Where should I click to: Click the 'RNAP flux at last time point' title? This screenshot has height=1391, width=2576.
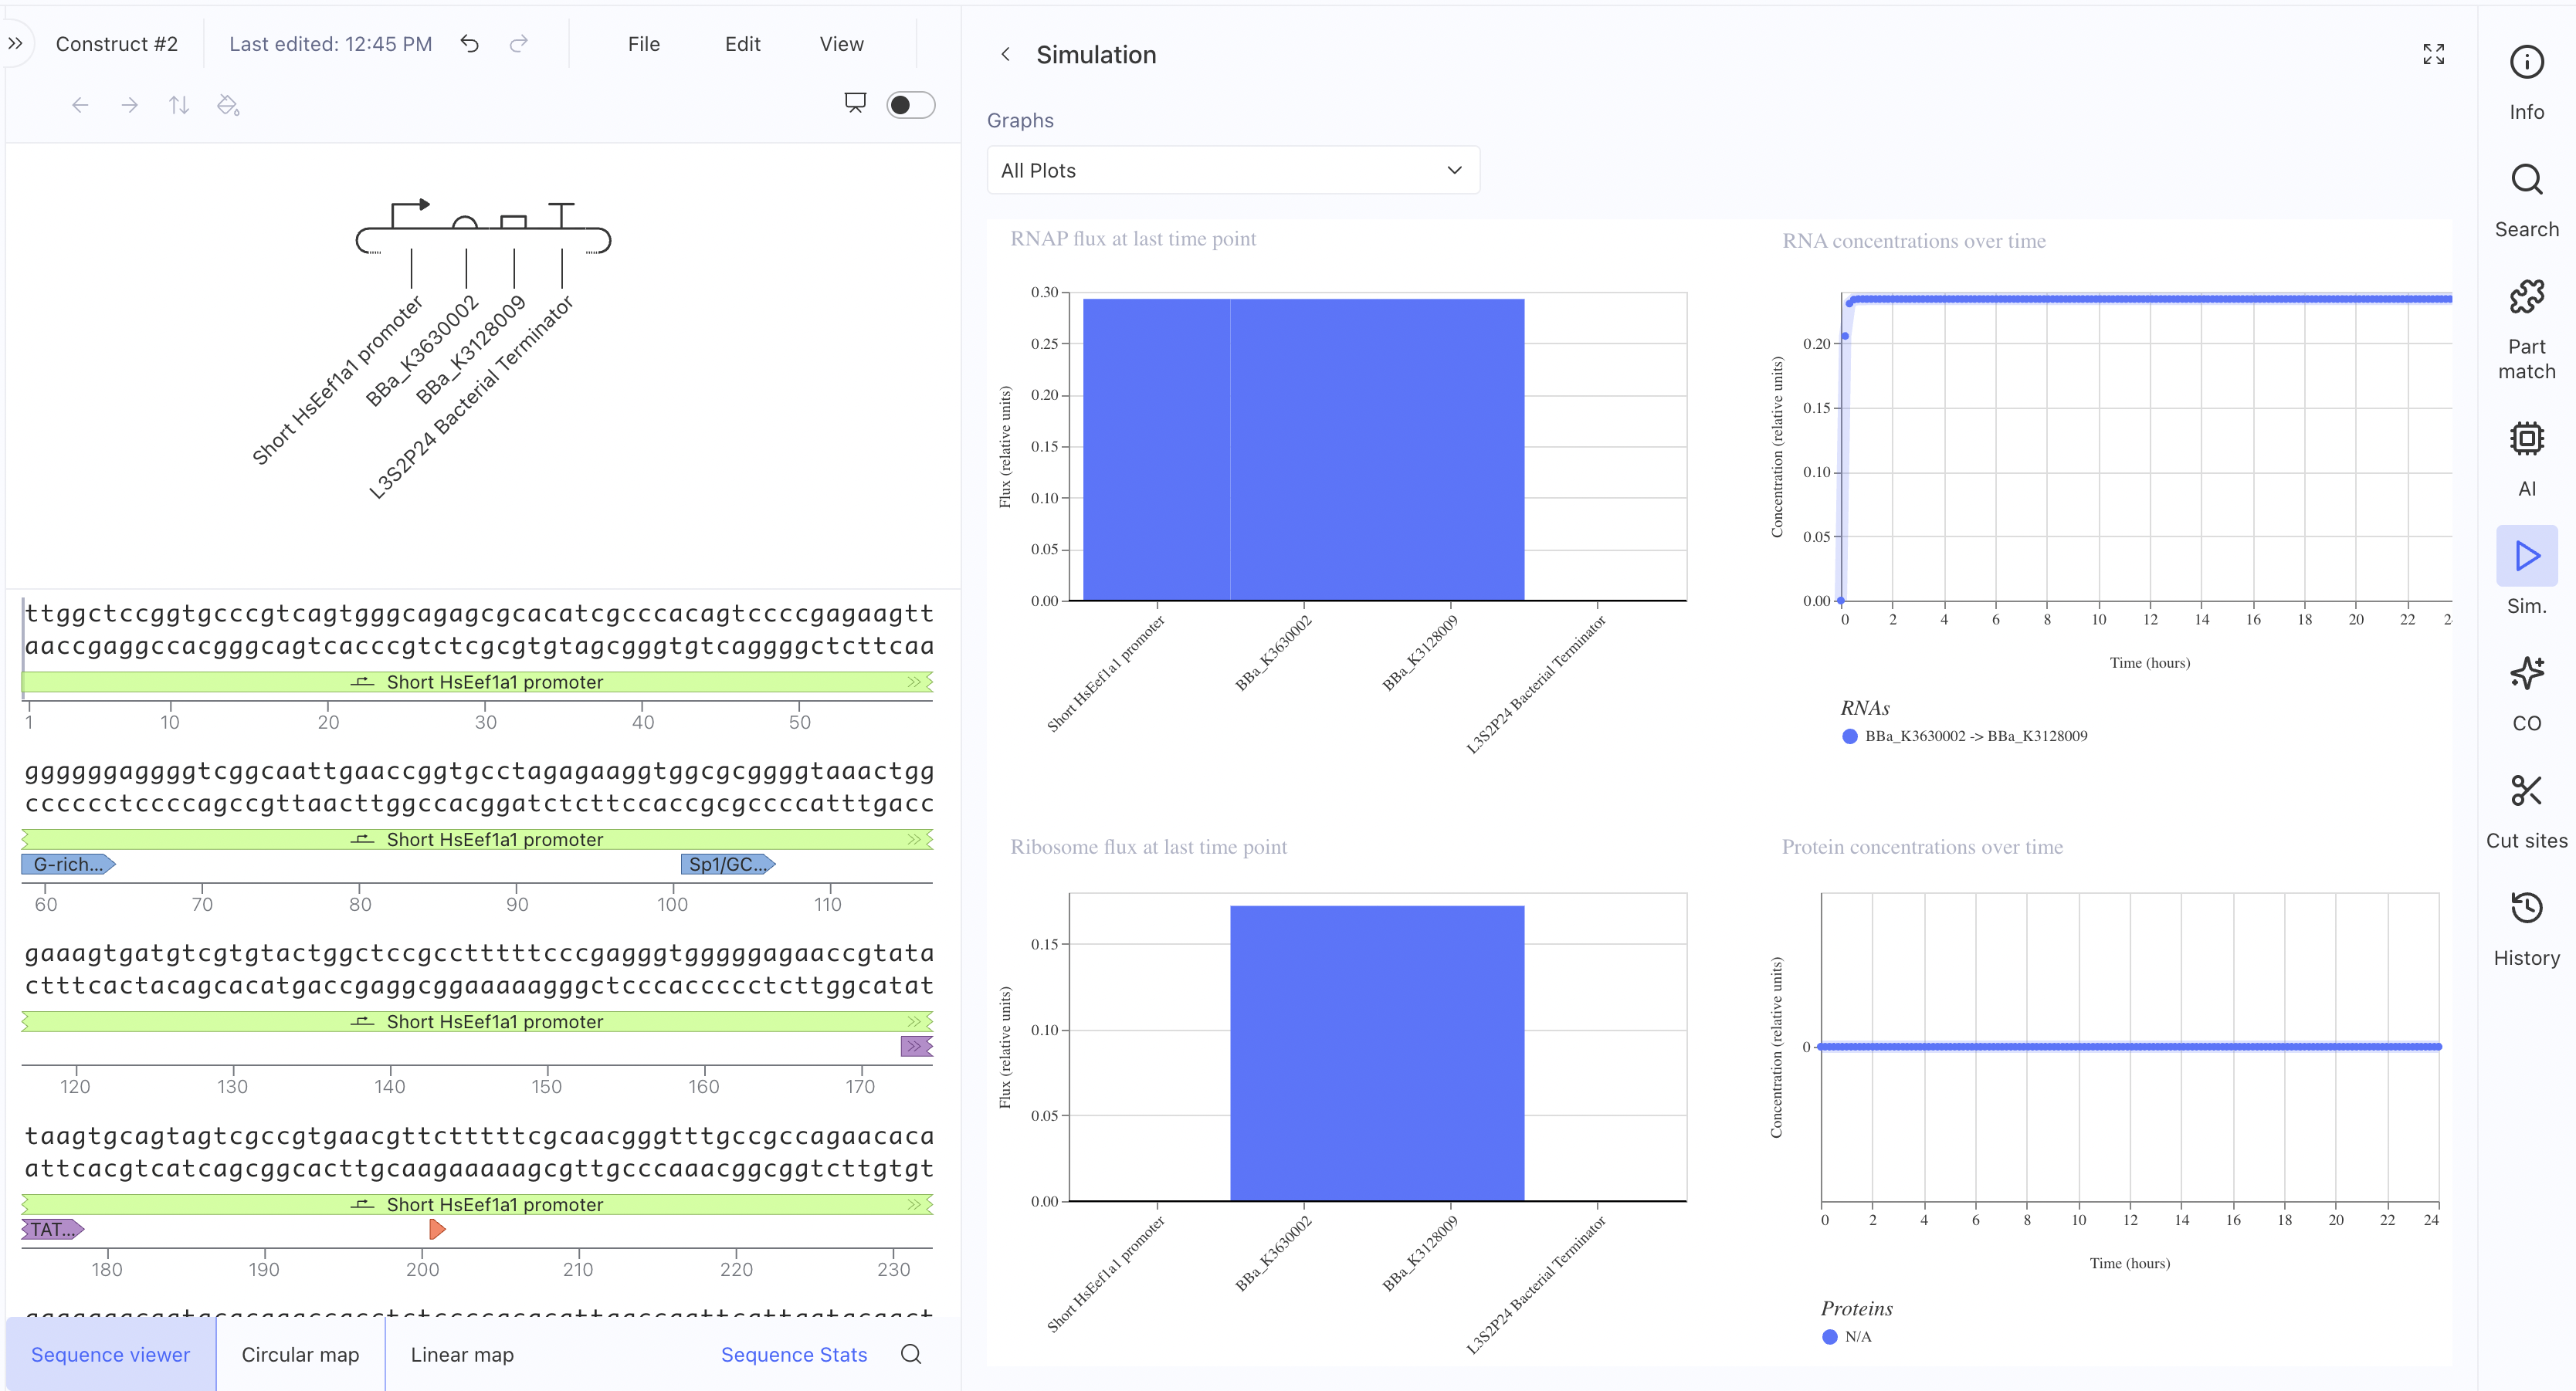(1133, 239)
